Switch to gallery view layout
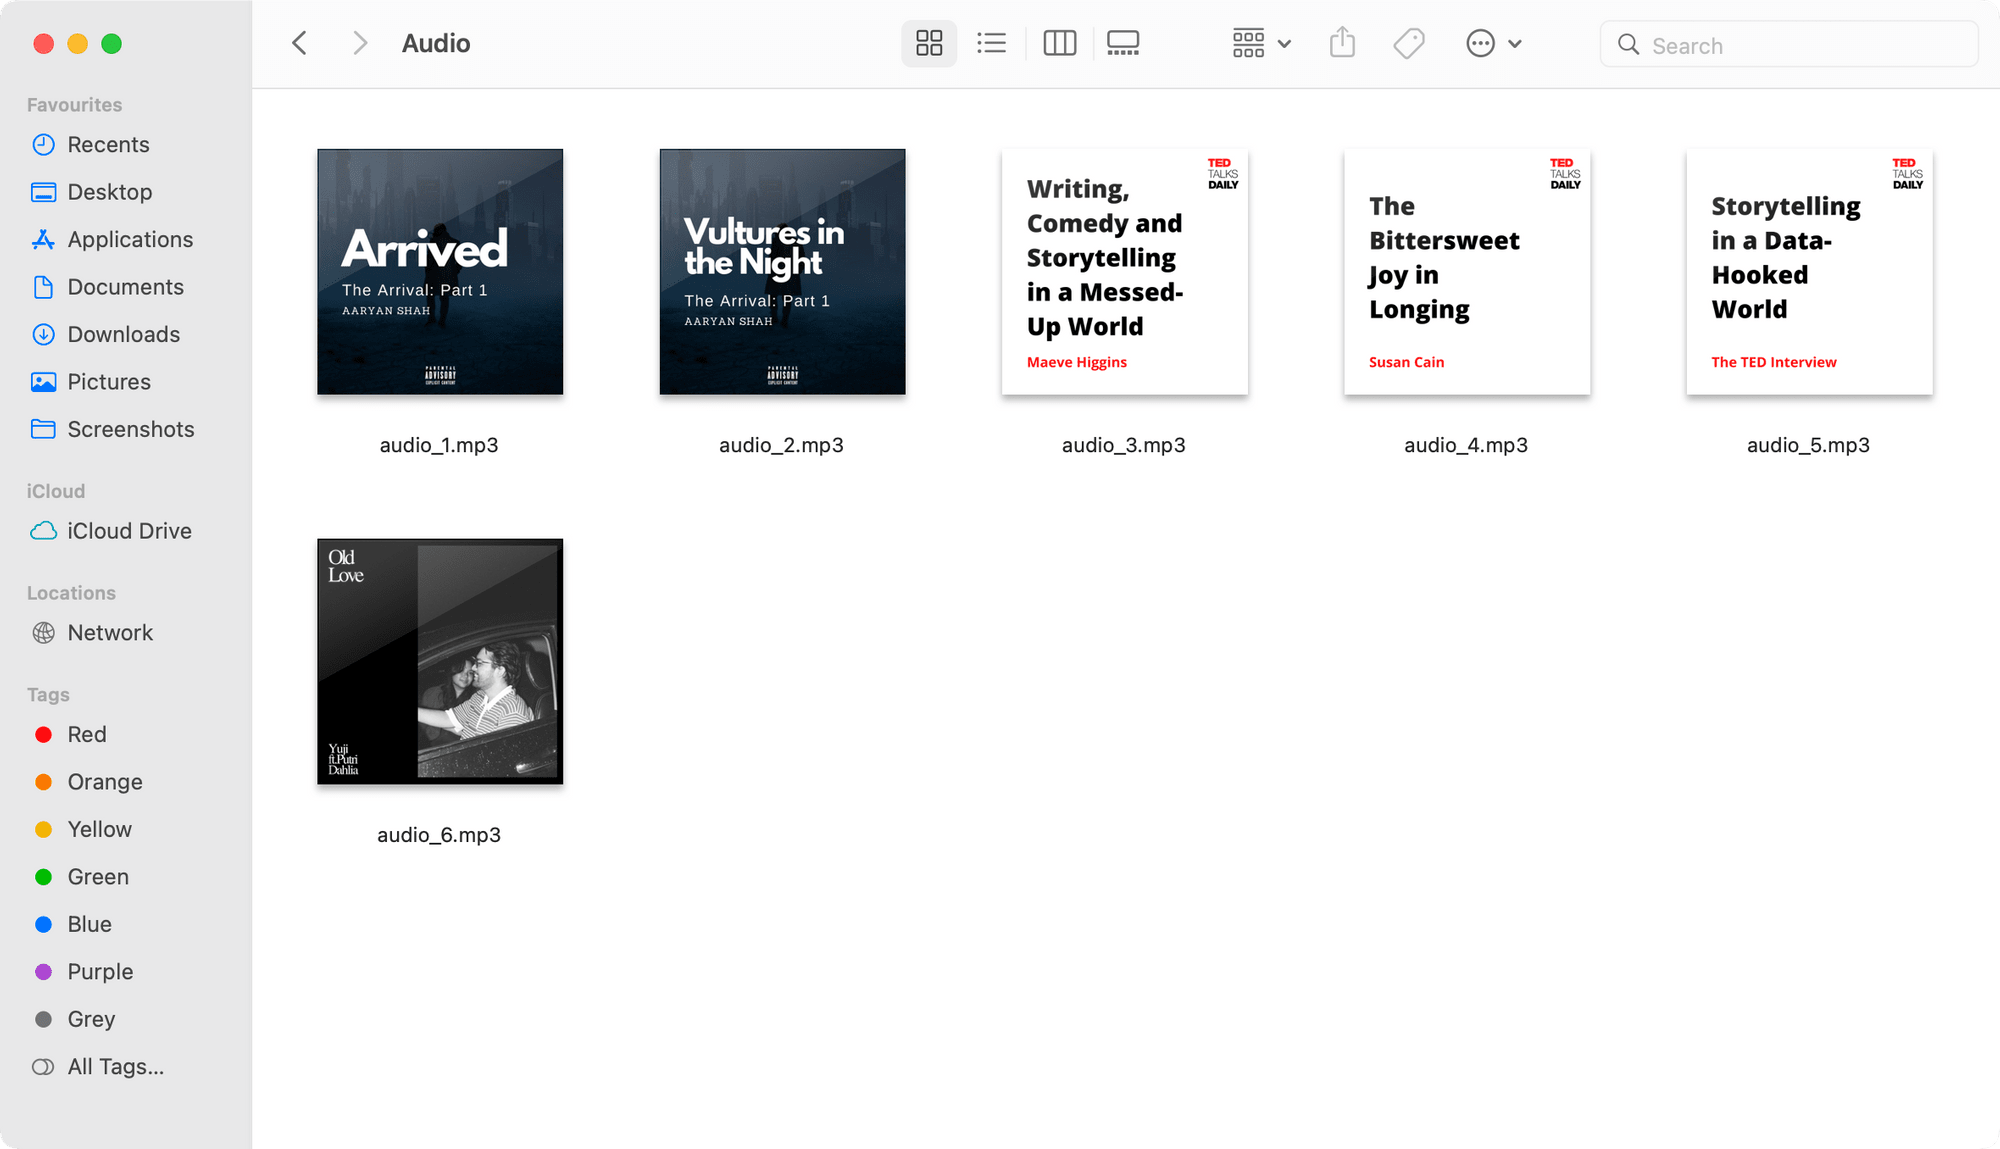Screen dimensions: 2000x1149 tap(1124, 43)
